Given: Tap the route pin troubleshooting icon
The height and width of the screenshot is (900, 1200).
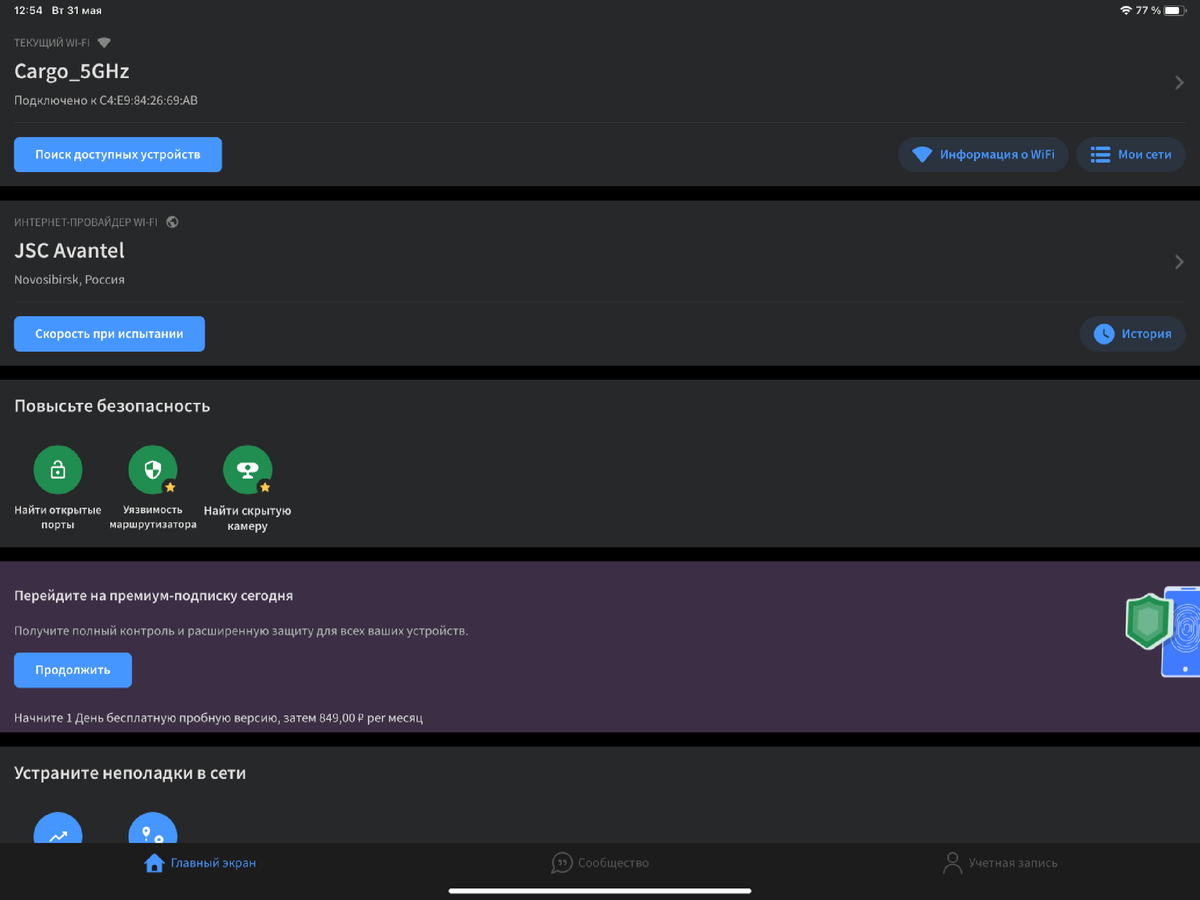Looking at the screenshot, I should 153,828.
